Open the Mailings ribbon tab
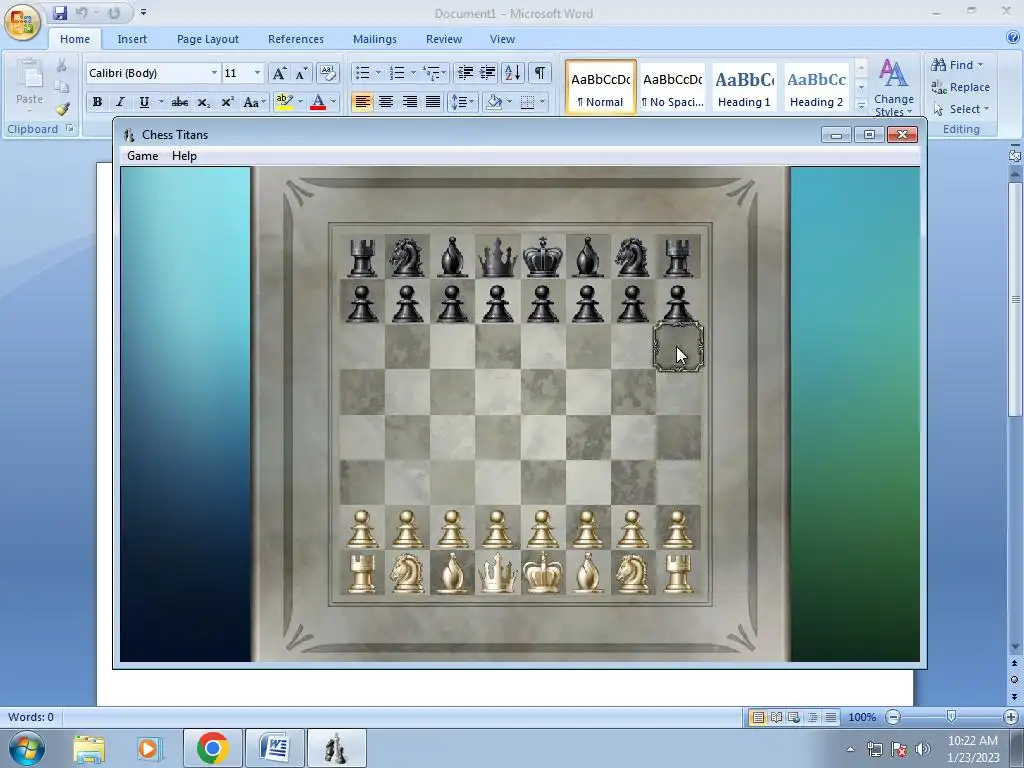 [375, 39]
